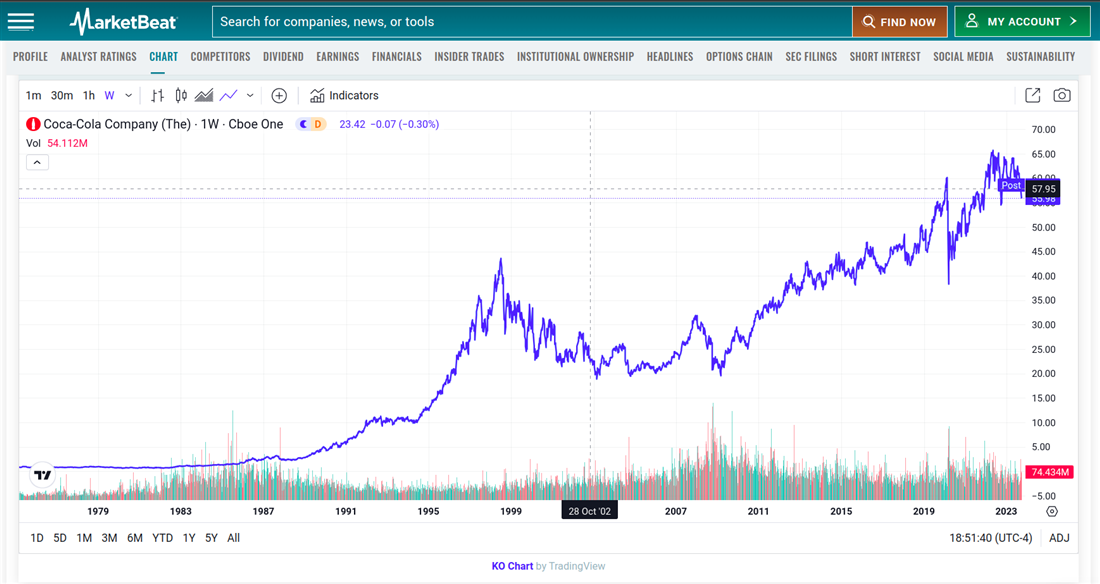
Task: Set range to 3M
Action: 109,538
